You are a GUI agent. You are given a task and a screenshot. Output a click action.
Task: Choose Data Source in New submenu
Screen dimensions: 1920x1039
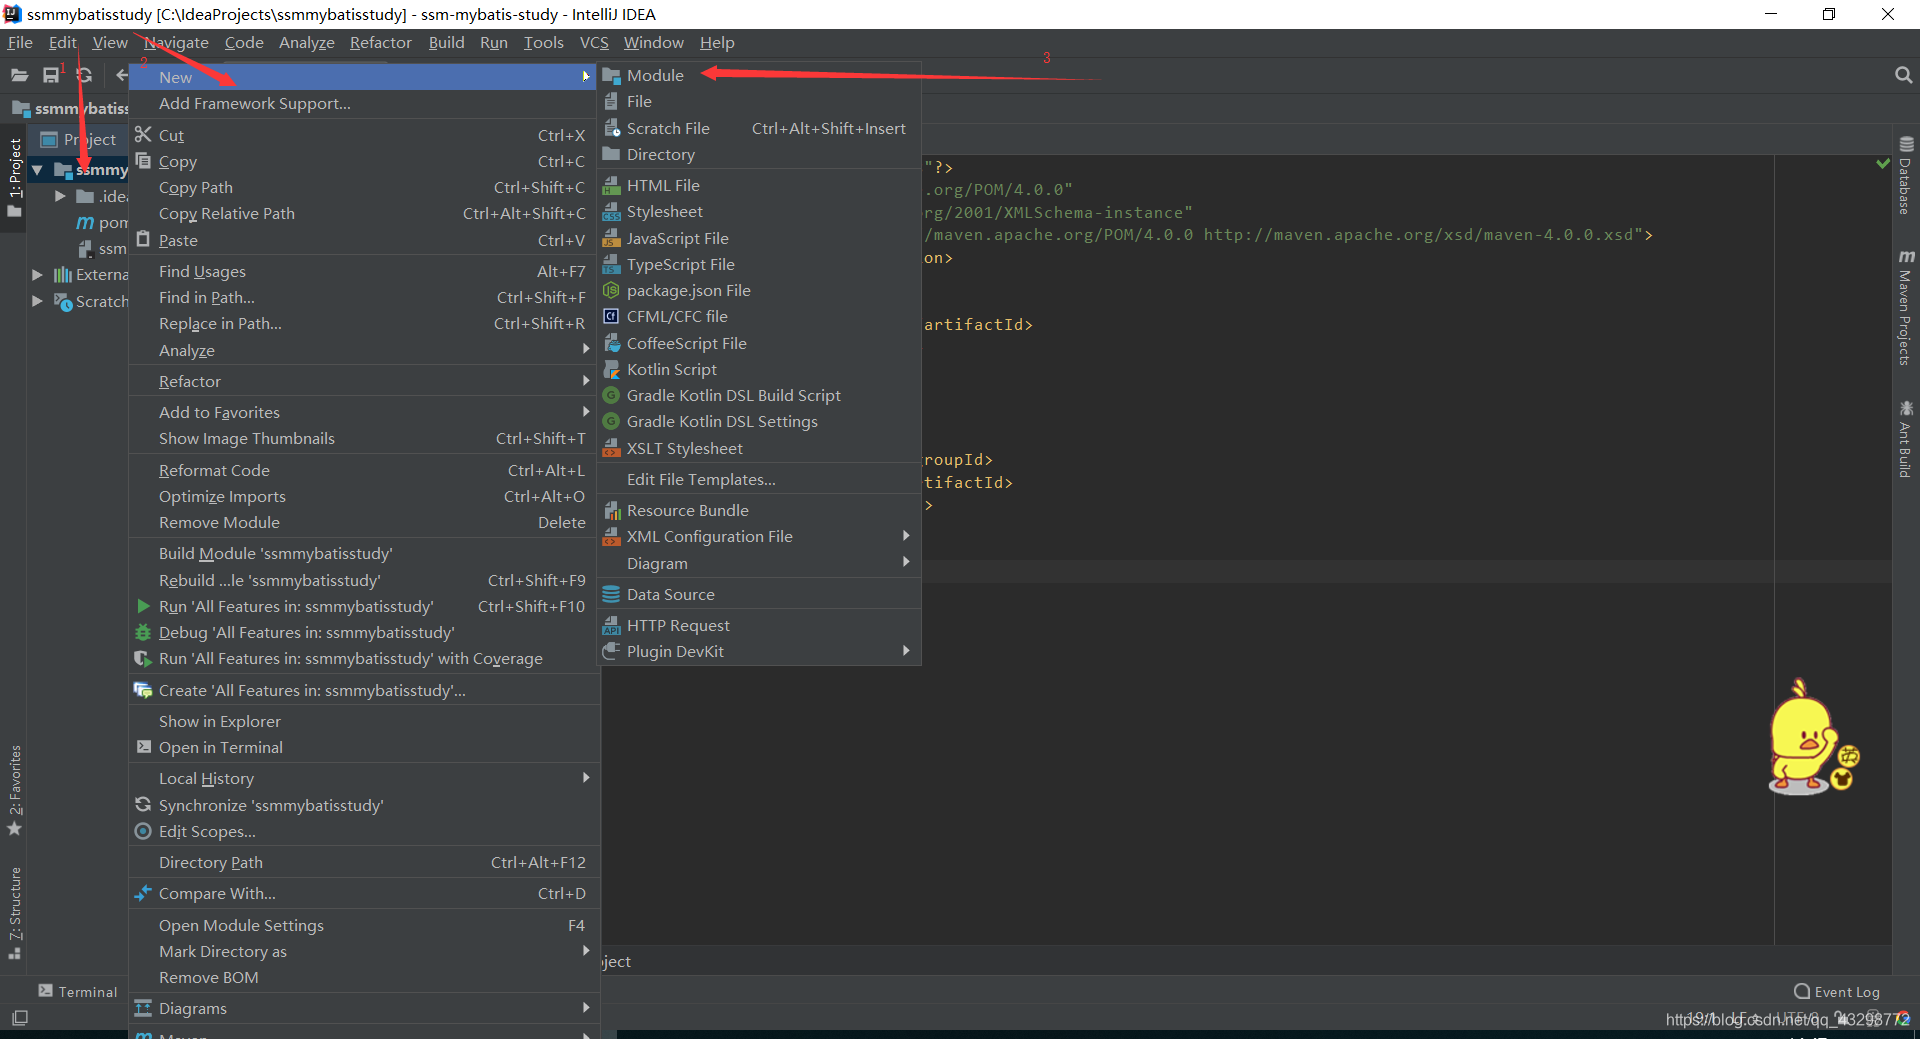point(759,595)
